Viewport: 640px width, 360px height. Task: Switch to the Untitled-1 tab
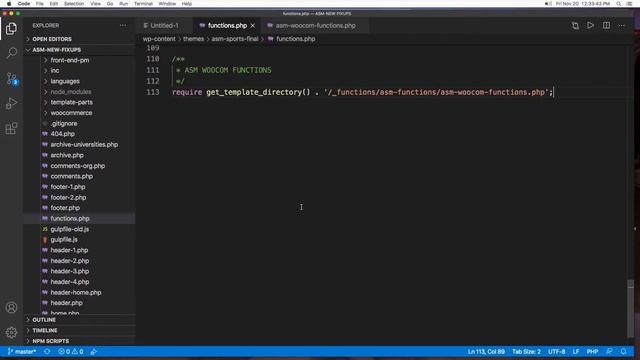coord(164,25)
